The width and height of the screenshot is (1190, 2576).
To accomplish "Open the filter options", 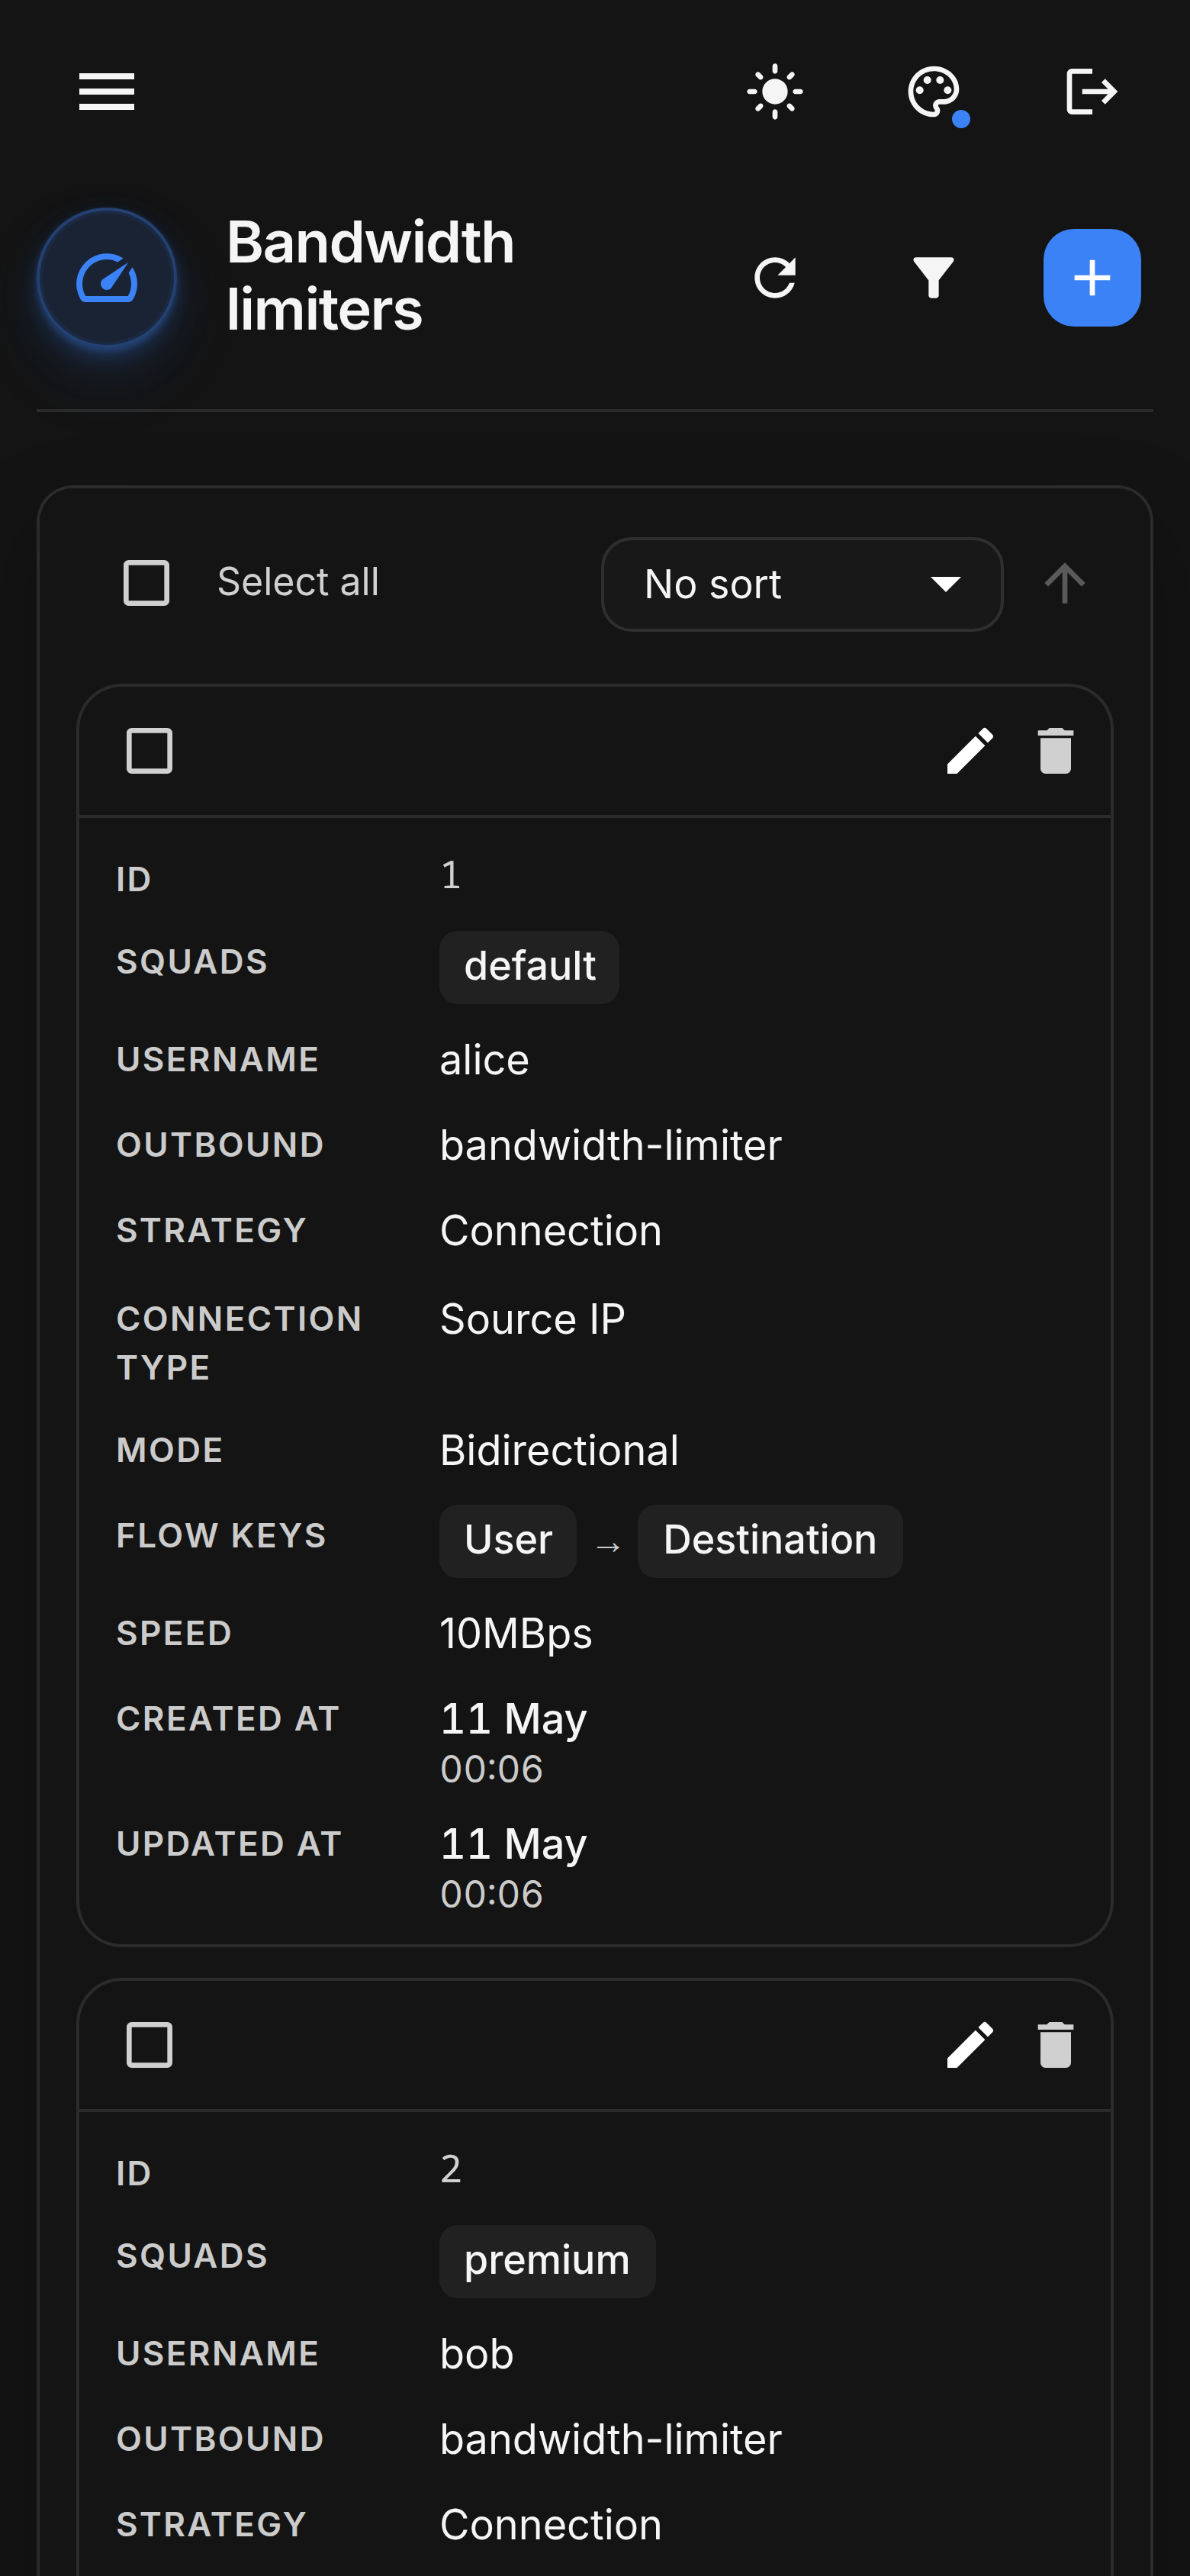I will [x=933, y=278].
